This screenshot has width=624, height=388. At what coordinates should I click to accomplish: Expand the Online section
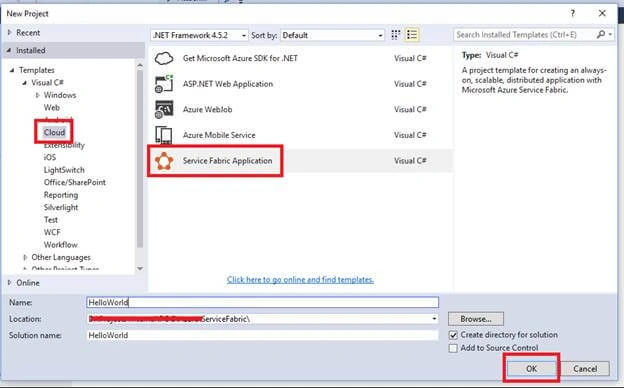(10, 283)
